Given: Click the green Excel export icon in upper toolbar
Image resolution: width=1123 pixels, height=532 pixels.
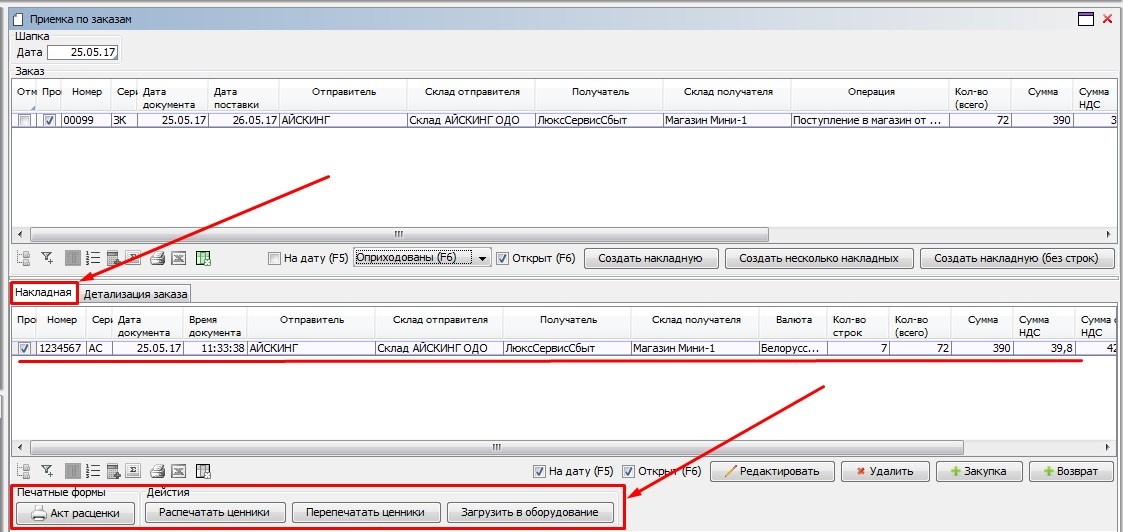Looking at the screenshot, I should tap(203, 259).
